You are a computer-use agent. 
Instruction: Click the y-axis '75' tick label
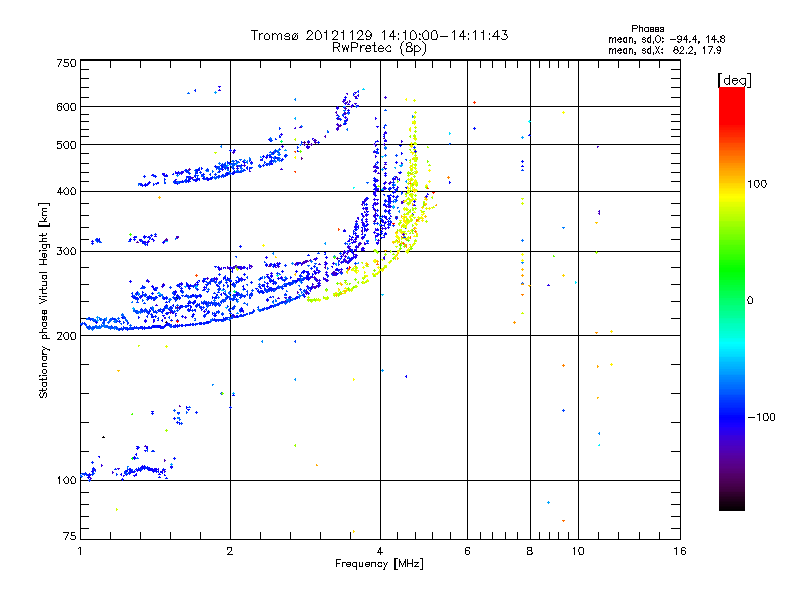[x=70, y=536]
